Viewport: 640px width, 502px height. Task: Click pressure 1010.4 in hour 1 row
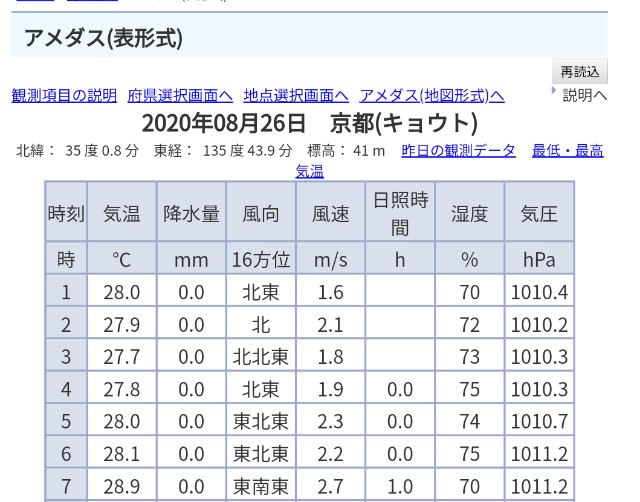pyautogui.click(x=539, y=291)
